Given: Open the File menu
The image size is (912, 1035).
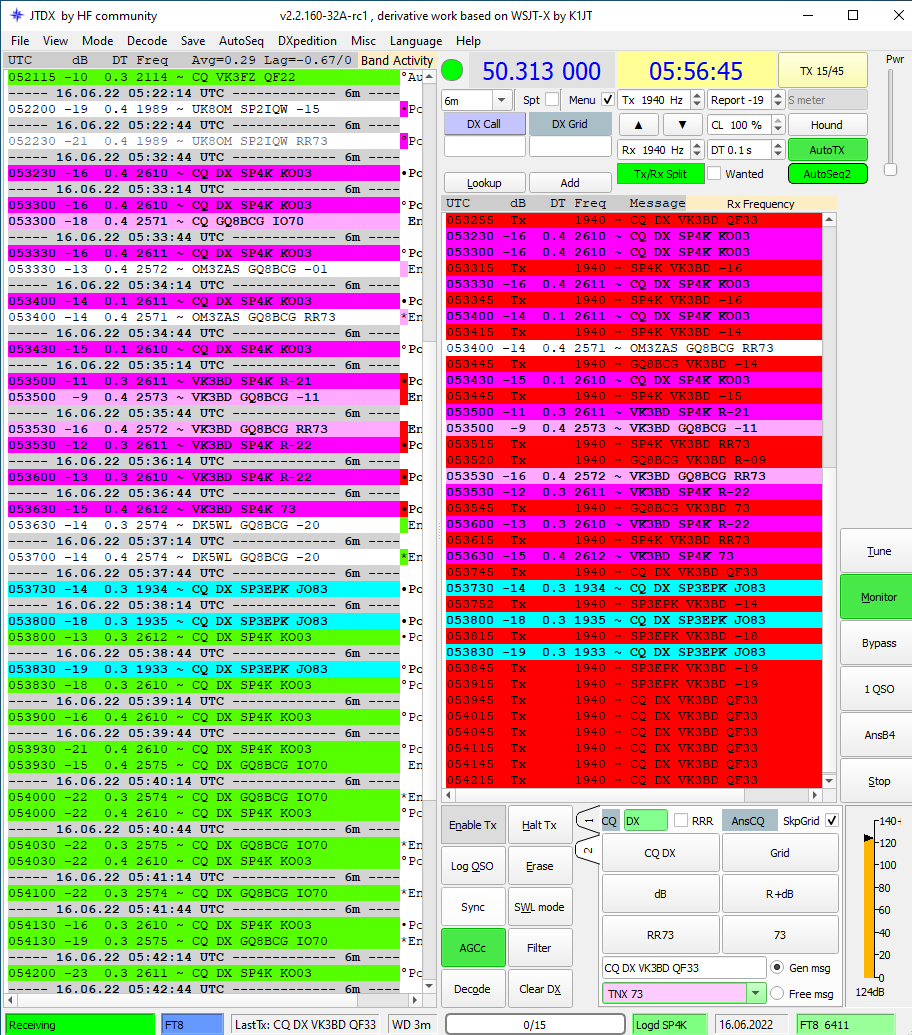Looking at the screenshot, I should tap(20, 41).
